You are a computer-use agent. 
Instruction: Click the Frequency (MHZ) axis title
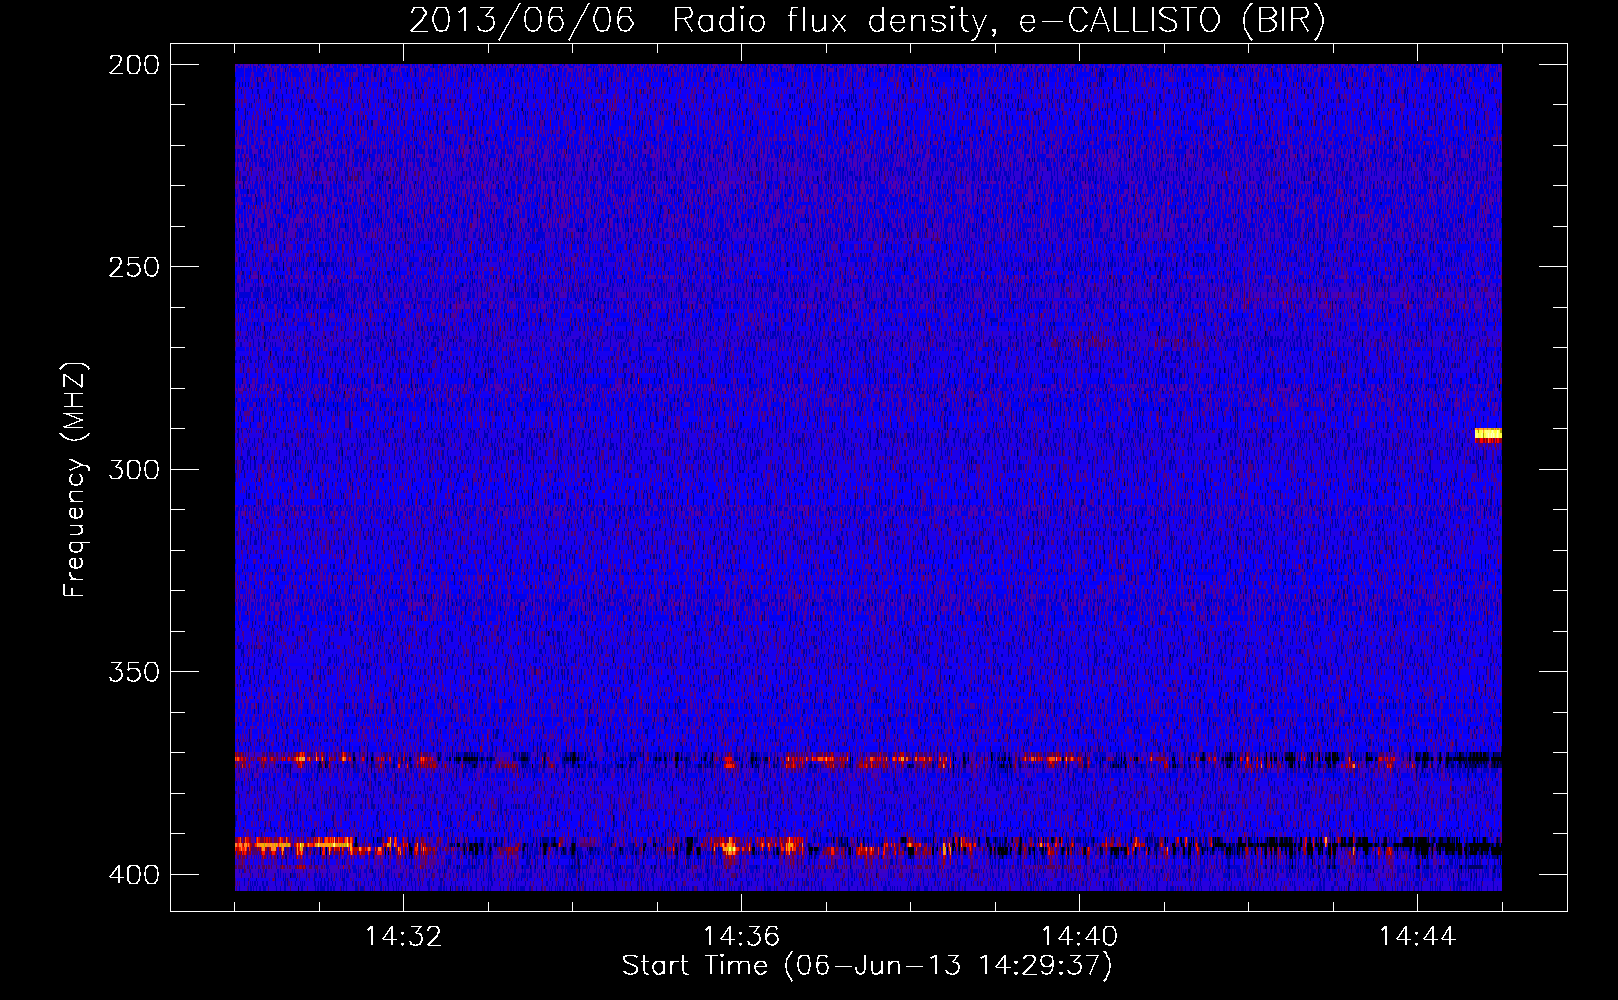[75, 479]
